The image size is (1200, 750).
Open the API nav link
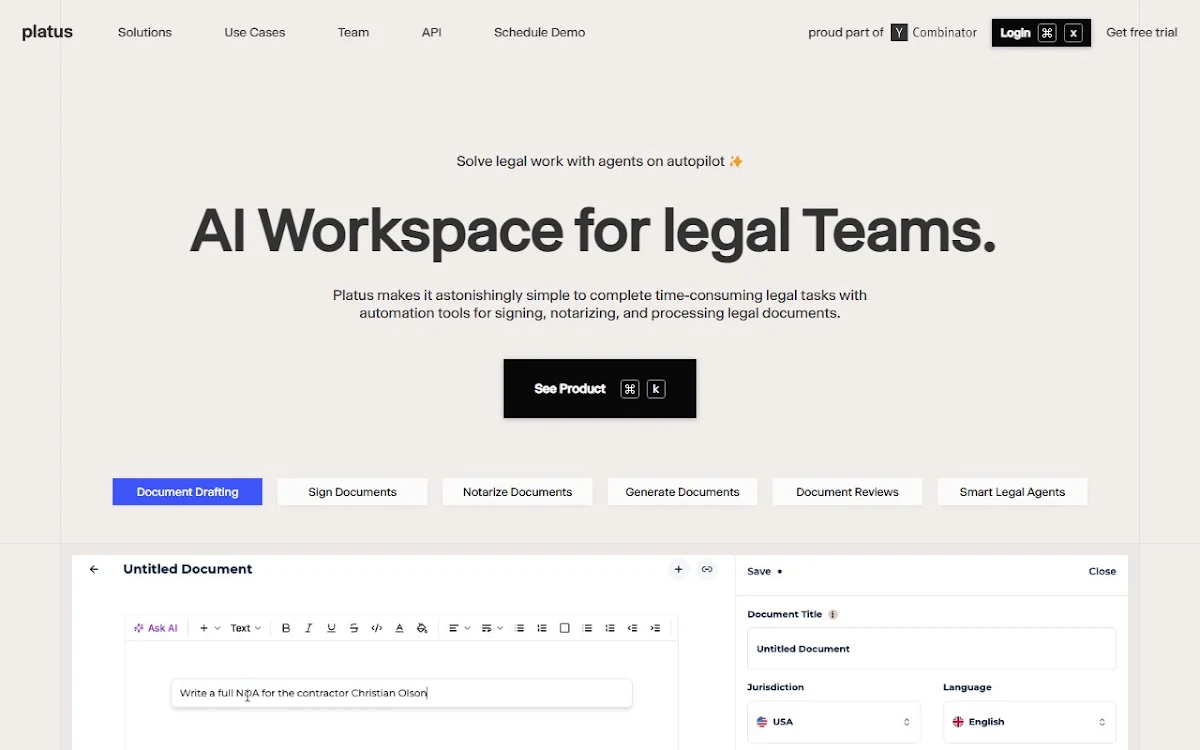tap(431, 33)
